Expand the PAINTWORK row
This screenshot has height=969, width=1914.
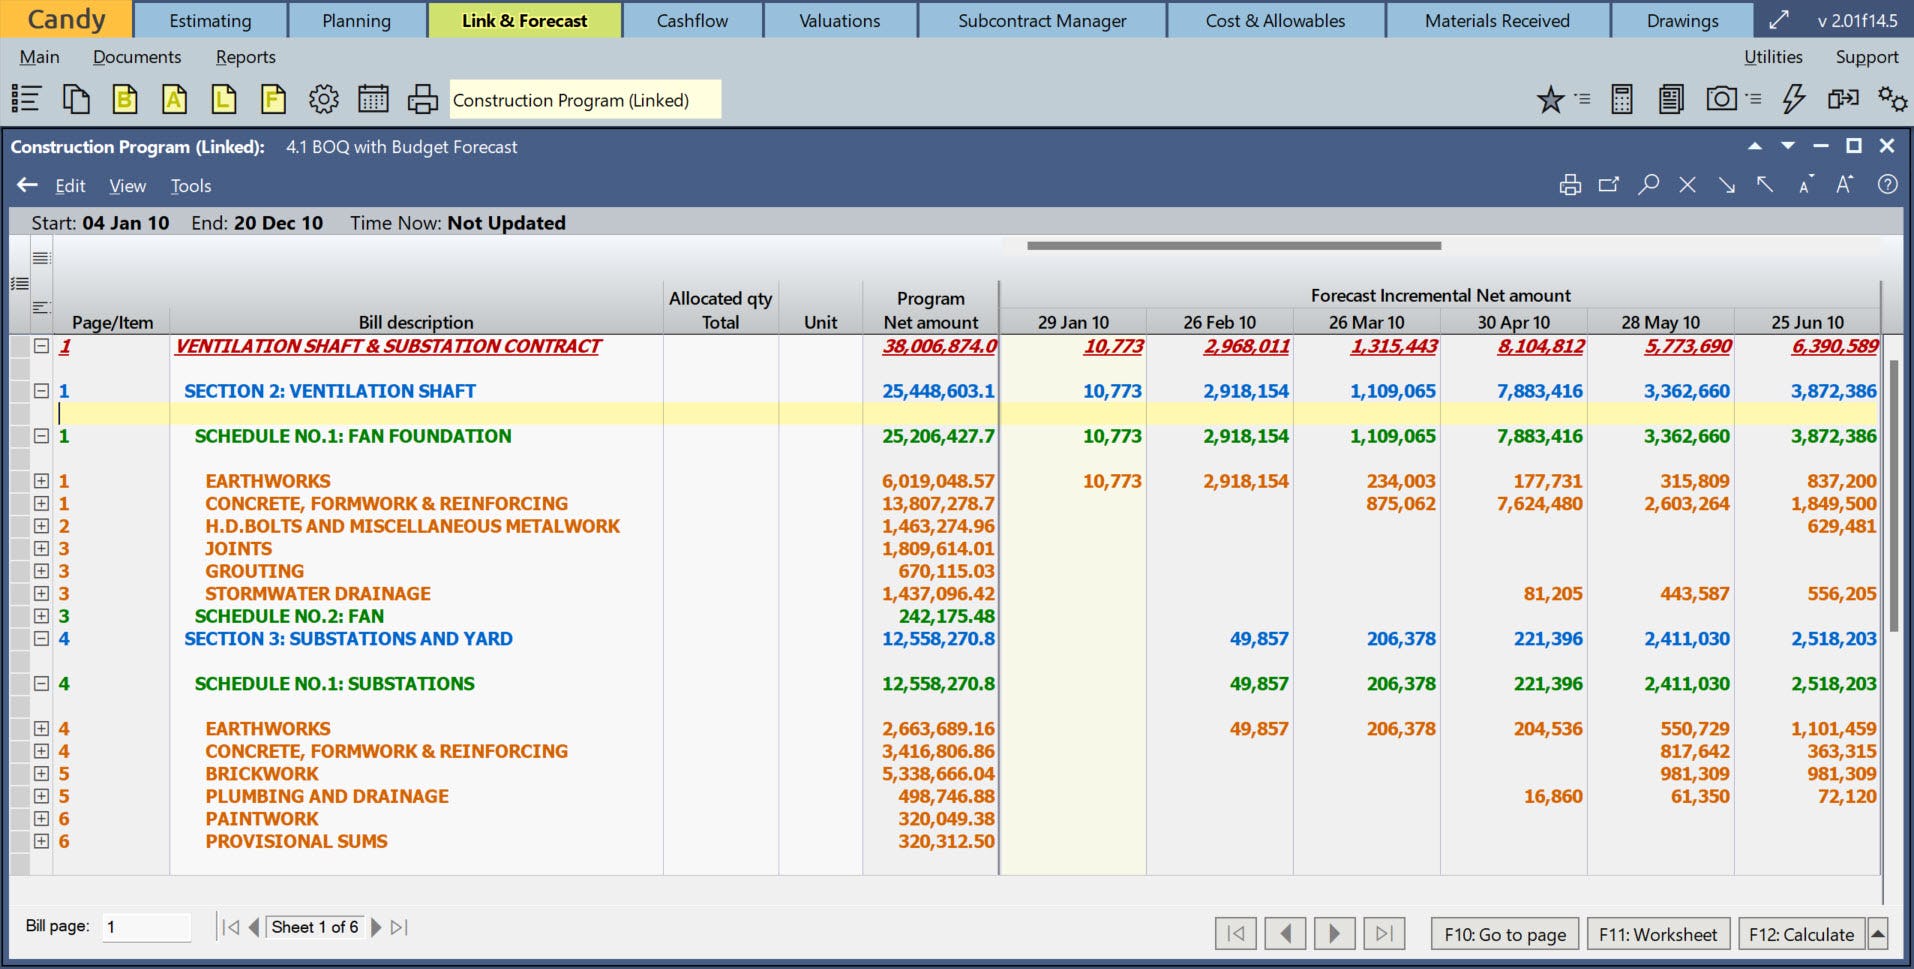pyautogui.click(x=41, y=818)
